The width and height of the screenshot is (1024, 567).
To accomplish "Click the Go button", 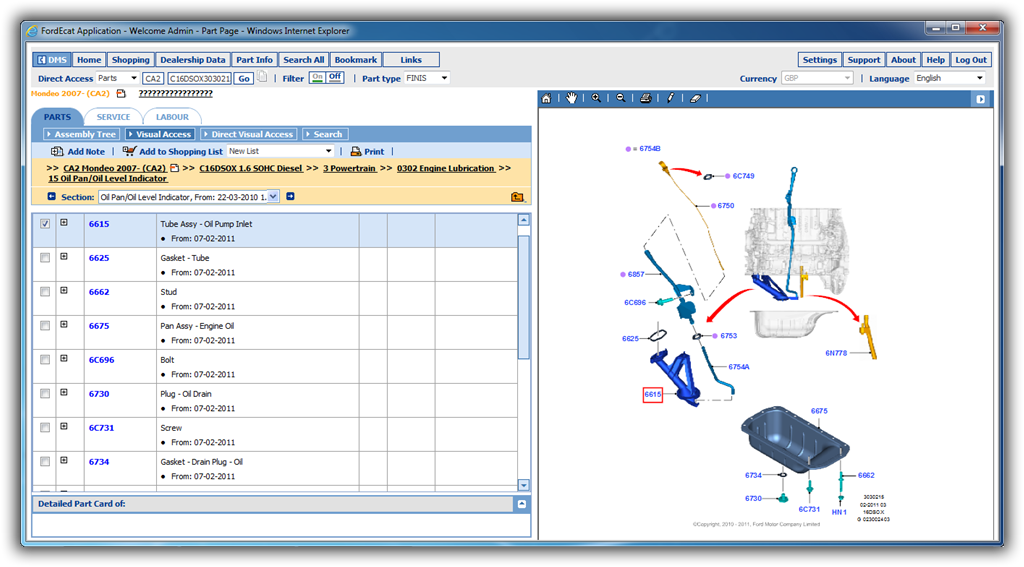I will (x=244, y=78).
